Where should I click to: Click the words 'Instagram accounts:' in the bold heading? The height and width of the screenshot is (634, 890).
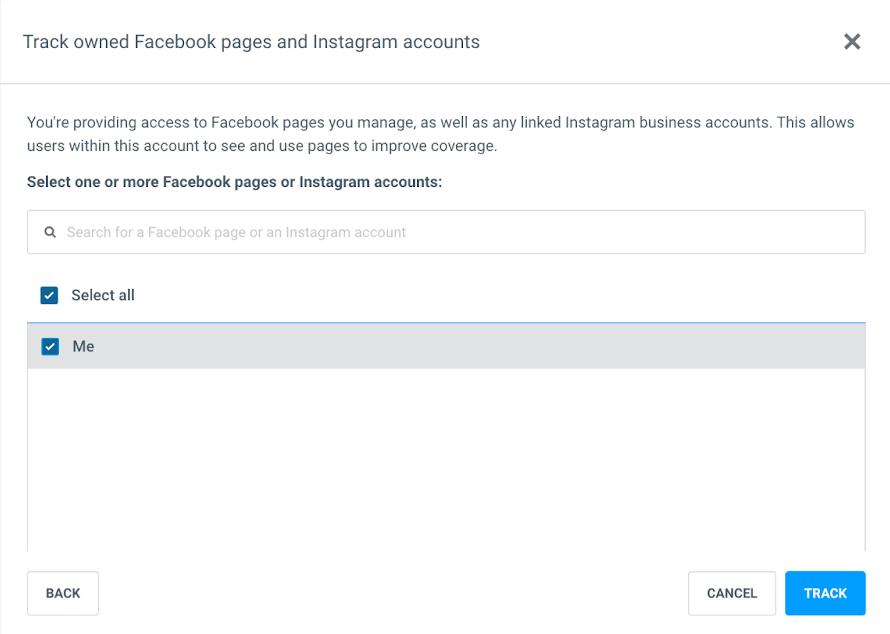(370, 182)
